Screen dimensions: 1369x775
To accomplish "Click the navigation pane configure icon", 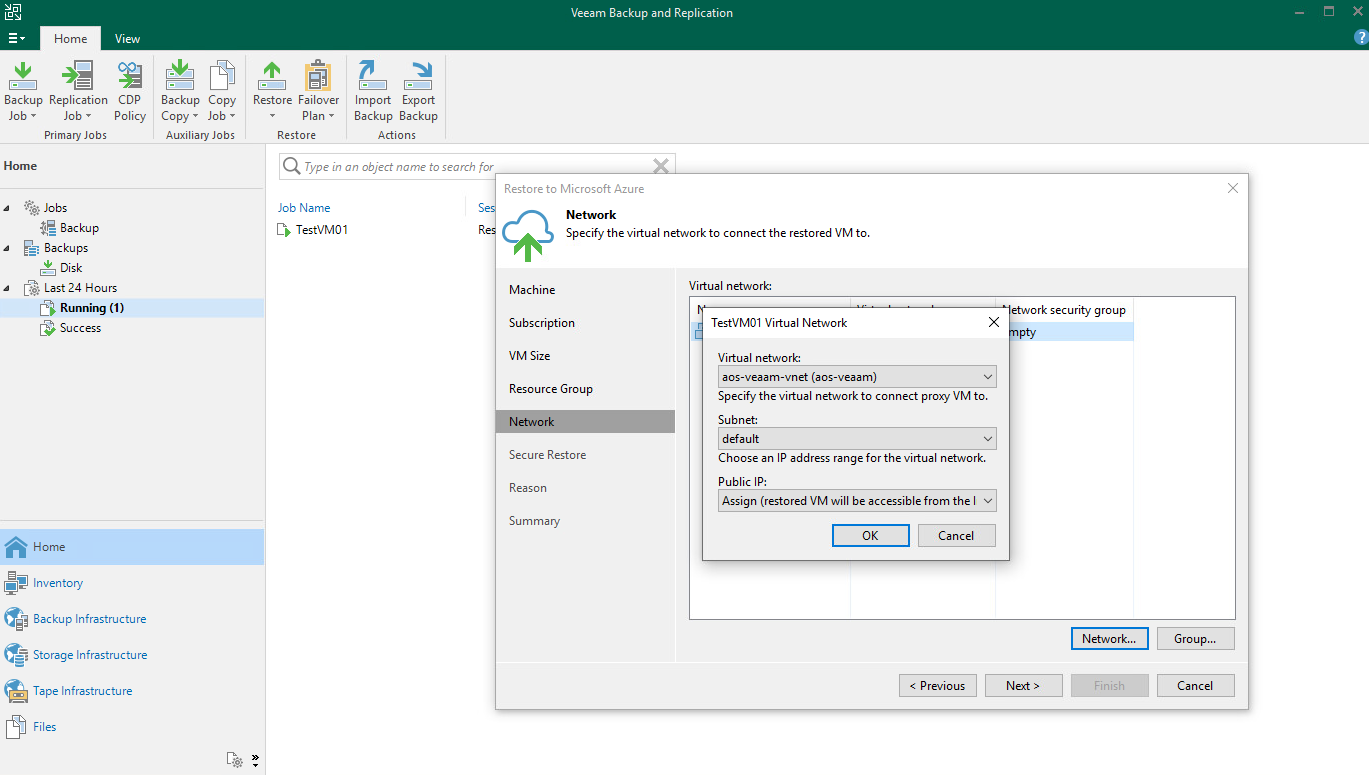I will pos(234,760).
